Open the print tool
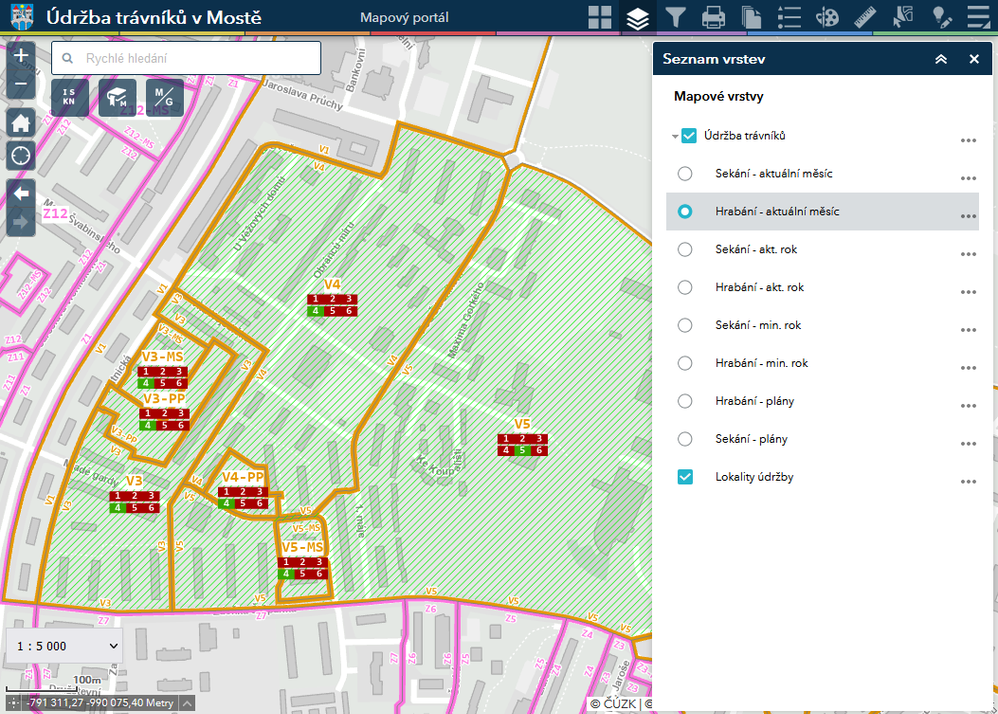Viewport: 998px width, 714px height. pyautogui.click(x=713, y=17)
